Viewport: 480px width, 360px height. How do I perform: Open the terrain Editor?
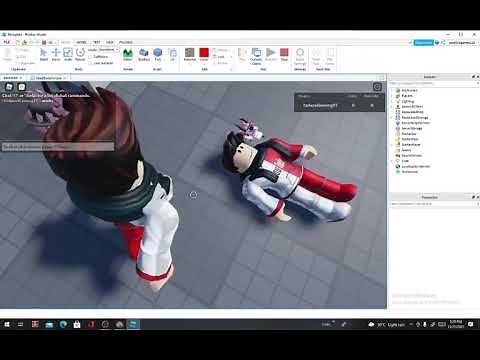[x=128, y=55]
